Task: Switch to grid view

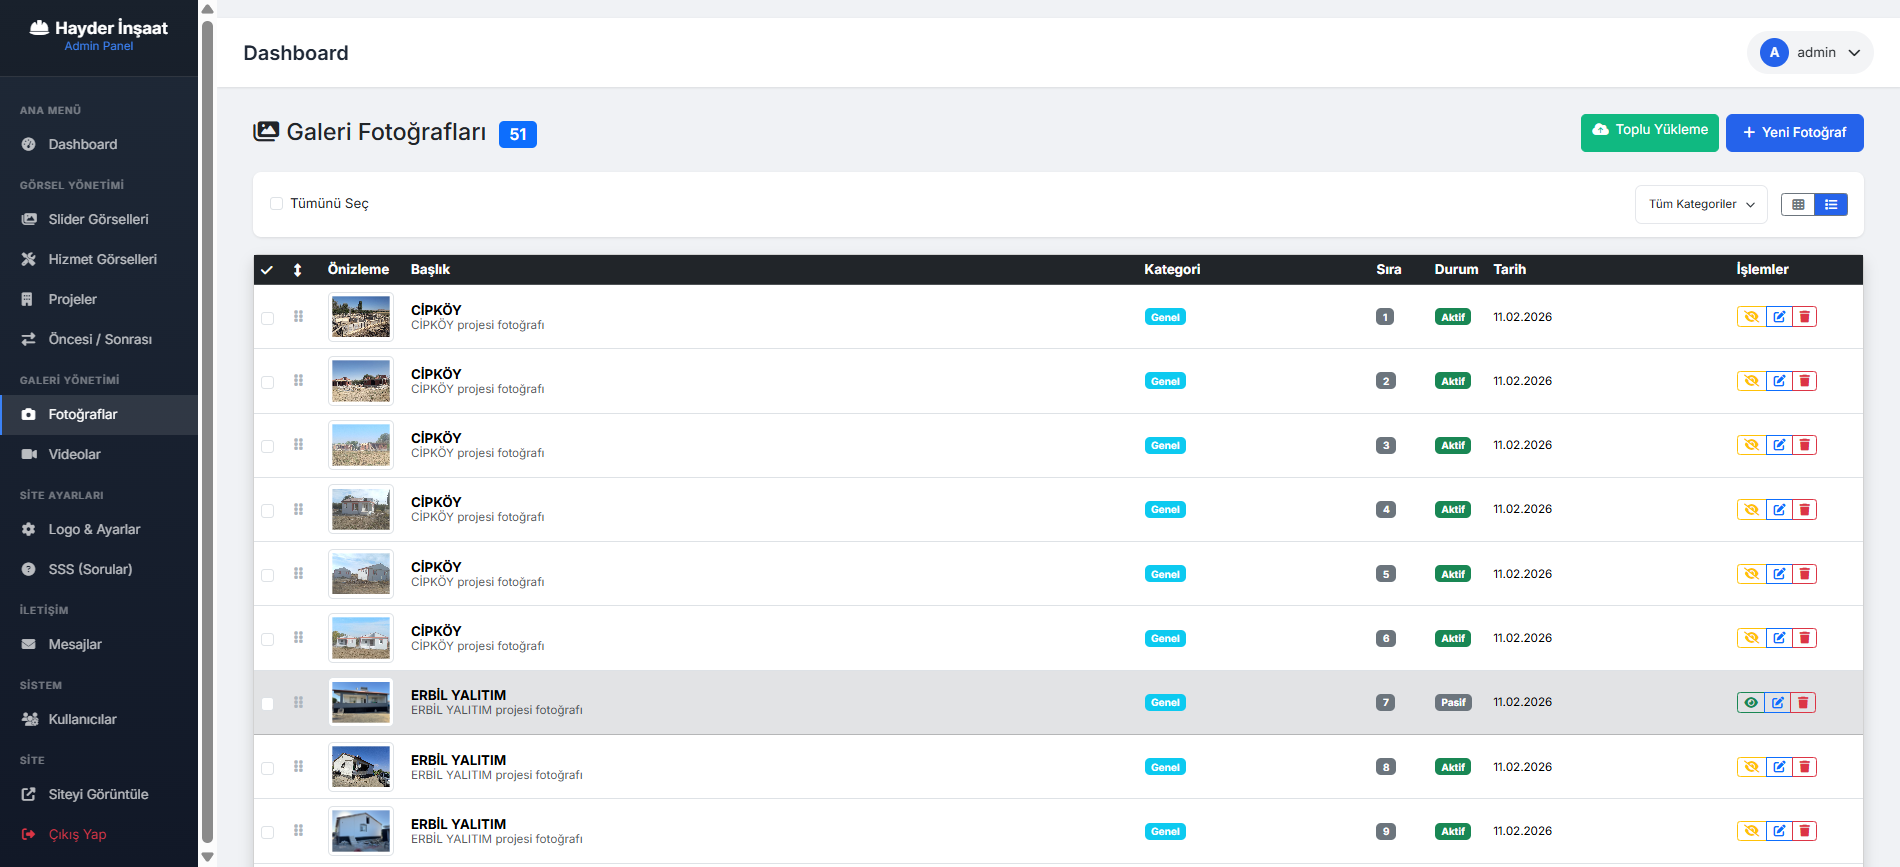Action: pyautogui.click(x=1798, y=205)
